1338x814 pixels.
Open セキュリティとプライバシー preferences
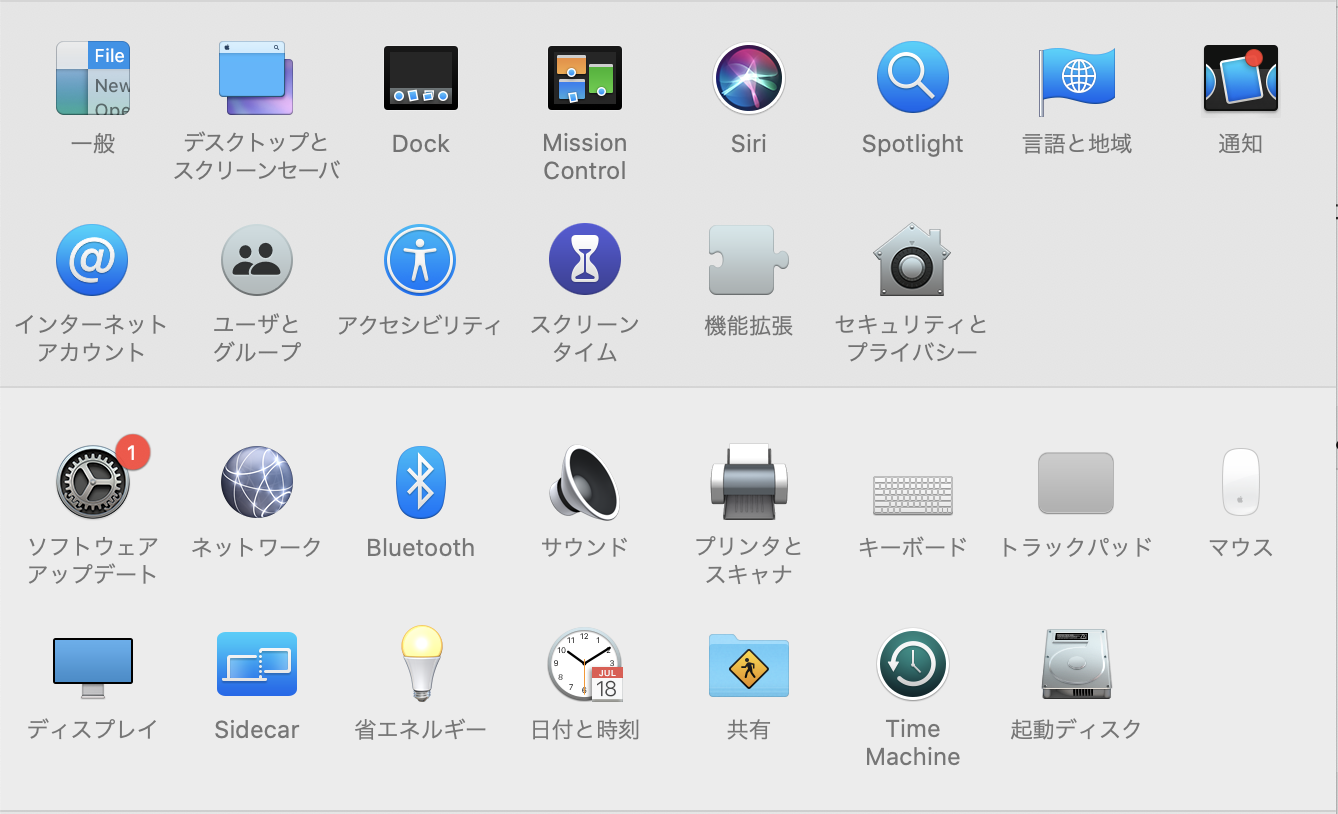[x=911, y=260]
